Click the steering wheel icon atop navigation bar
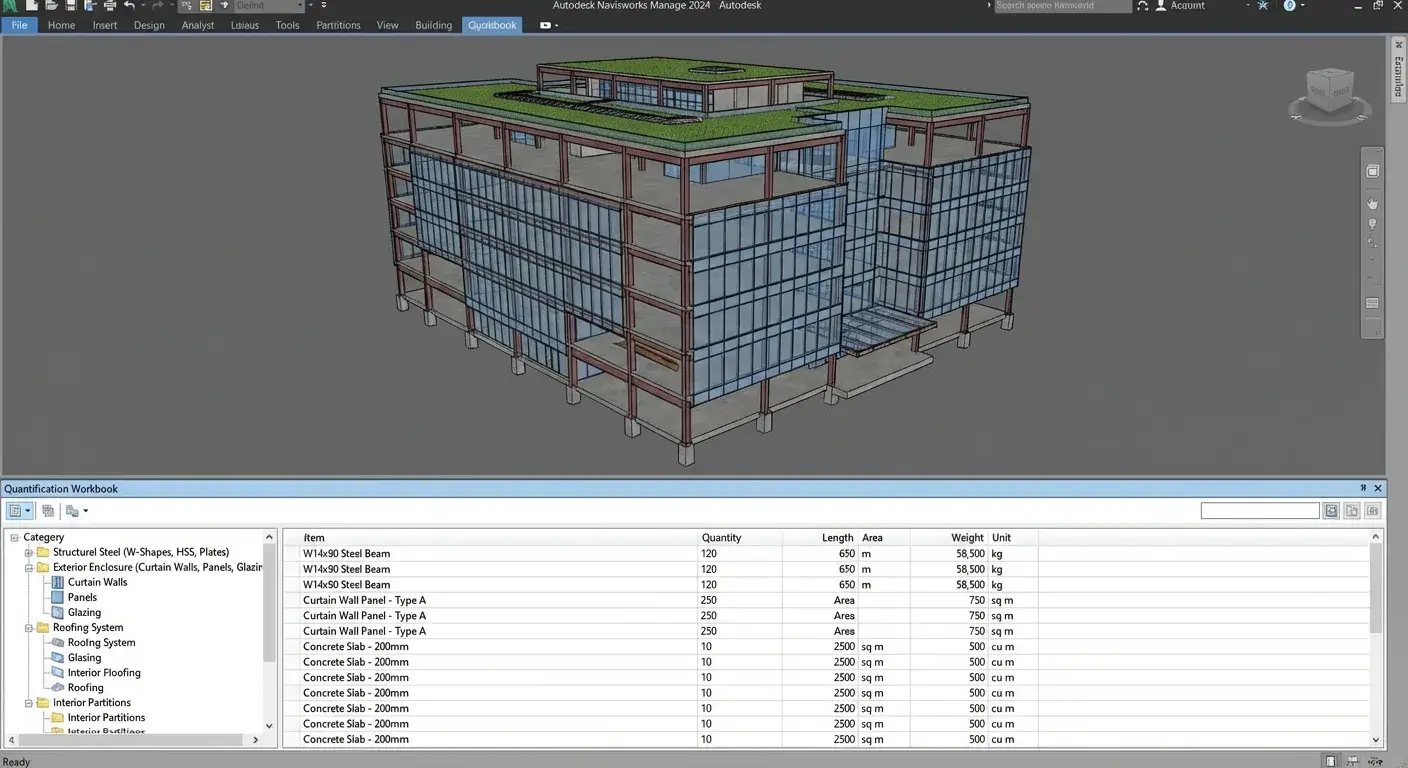1408x768 pixels. tap(1373, 172)
